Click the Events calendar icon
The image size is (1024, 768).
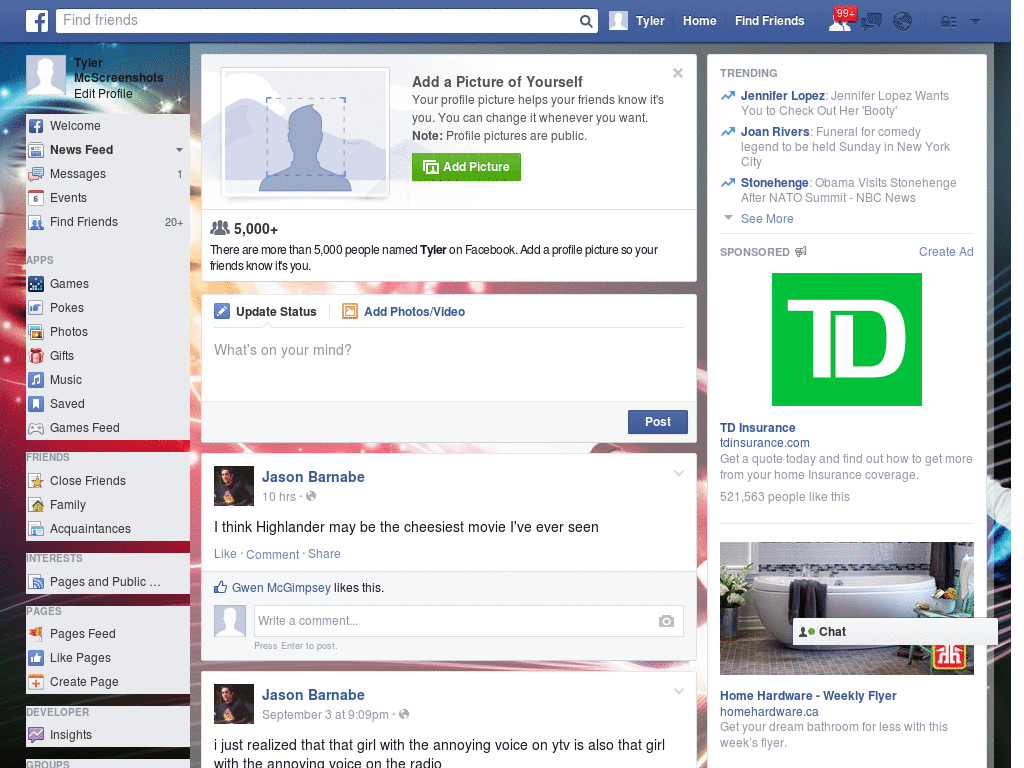click(x=36, y=198)
